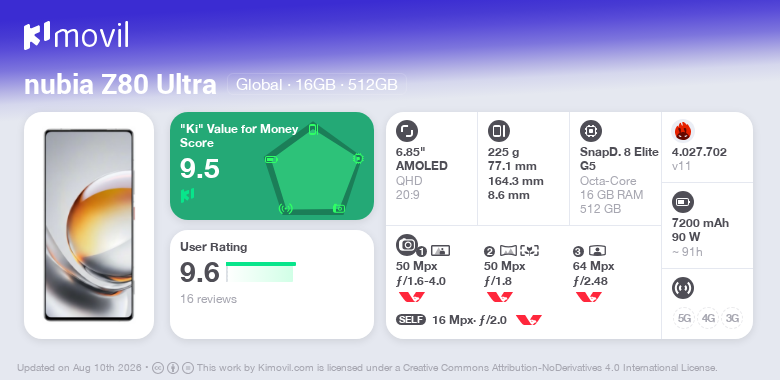Screen dimensions: 780x380
Task: Click the Global 16GB 512GB variant label
Action: 317,85
